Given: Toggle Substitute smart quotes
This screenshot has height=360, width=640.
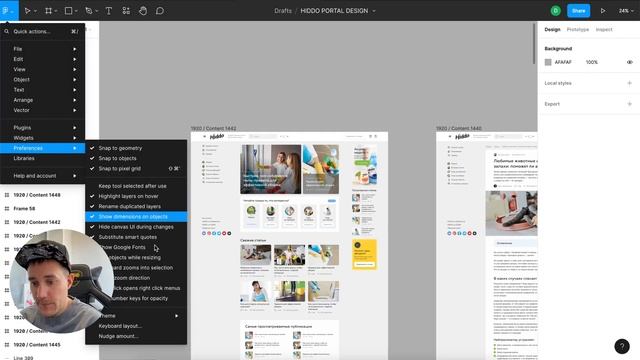Looking at the screenshot, I should point(136,237).
